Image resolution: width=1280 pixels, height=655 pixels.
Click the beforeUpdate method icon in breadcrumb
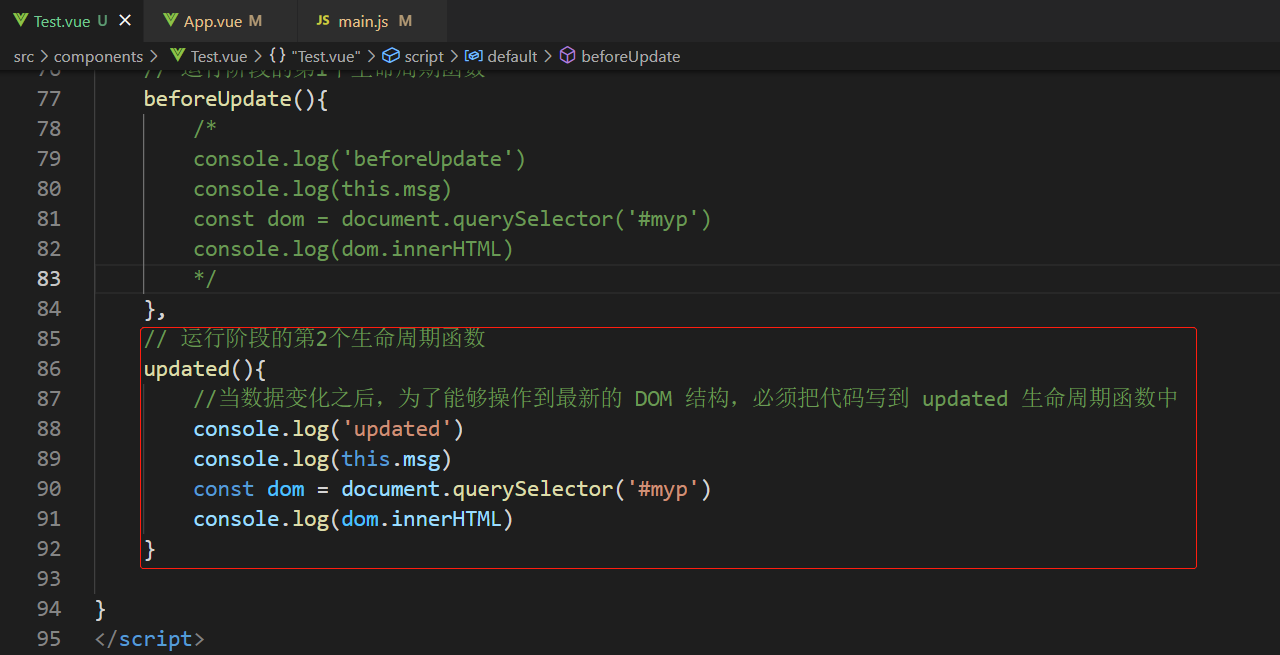pyautogui.click(x=567, y=56)
